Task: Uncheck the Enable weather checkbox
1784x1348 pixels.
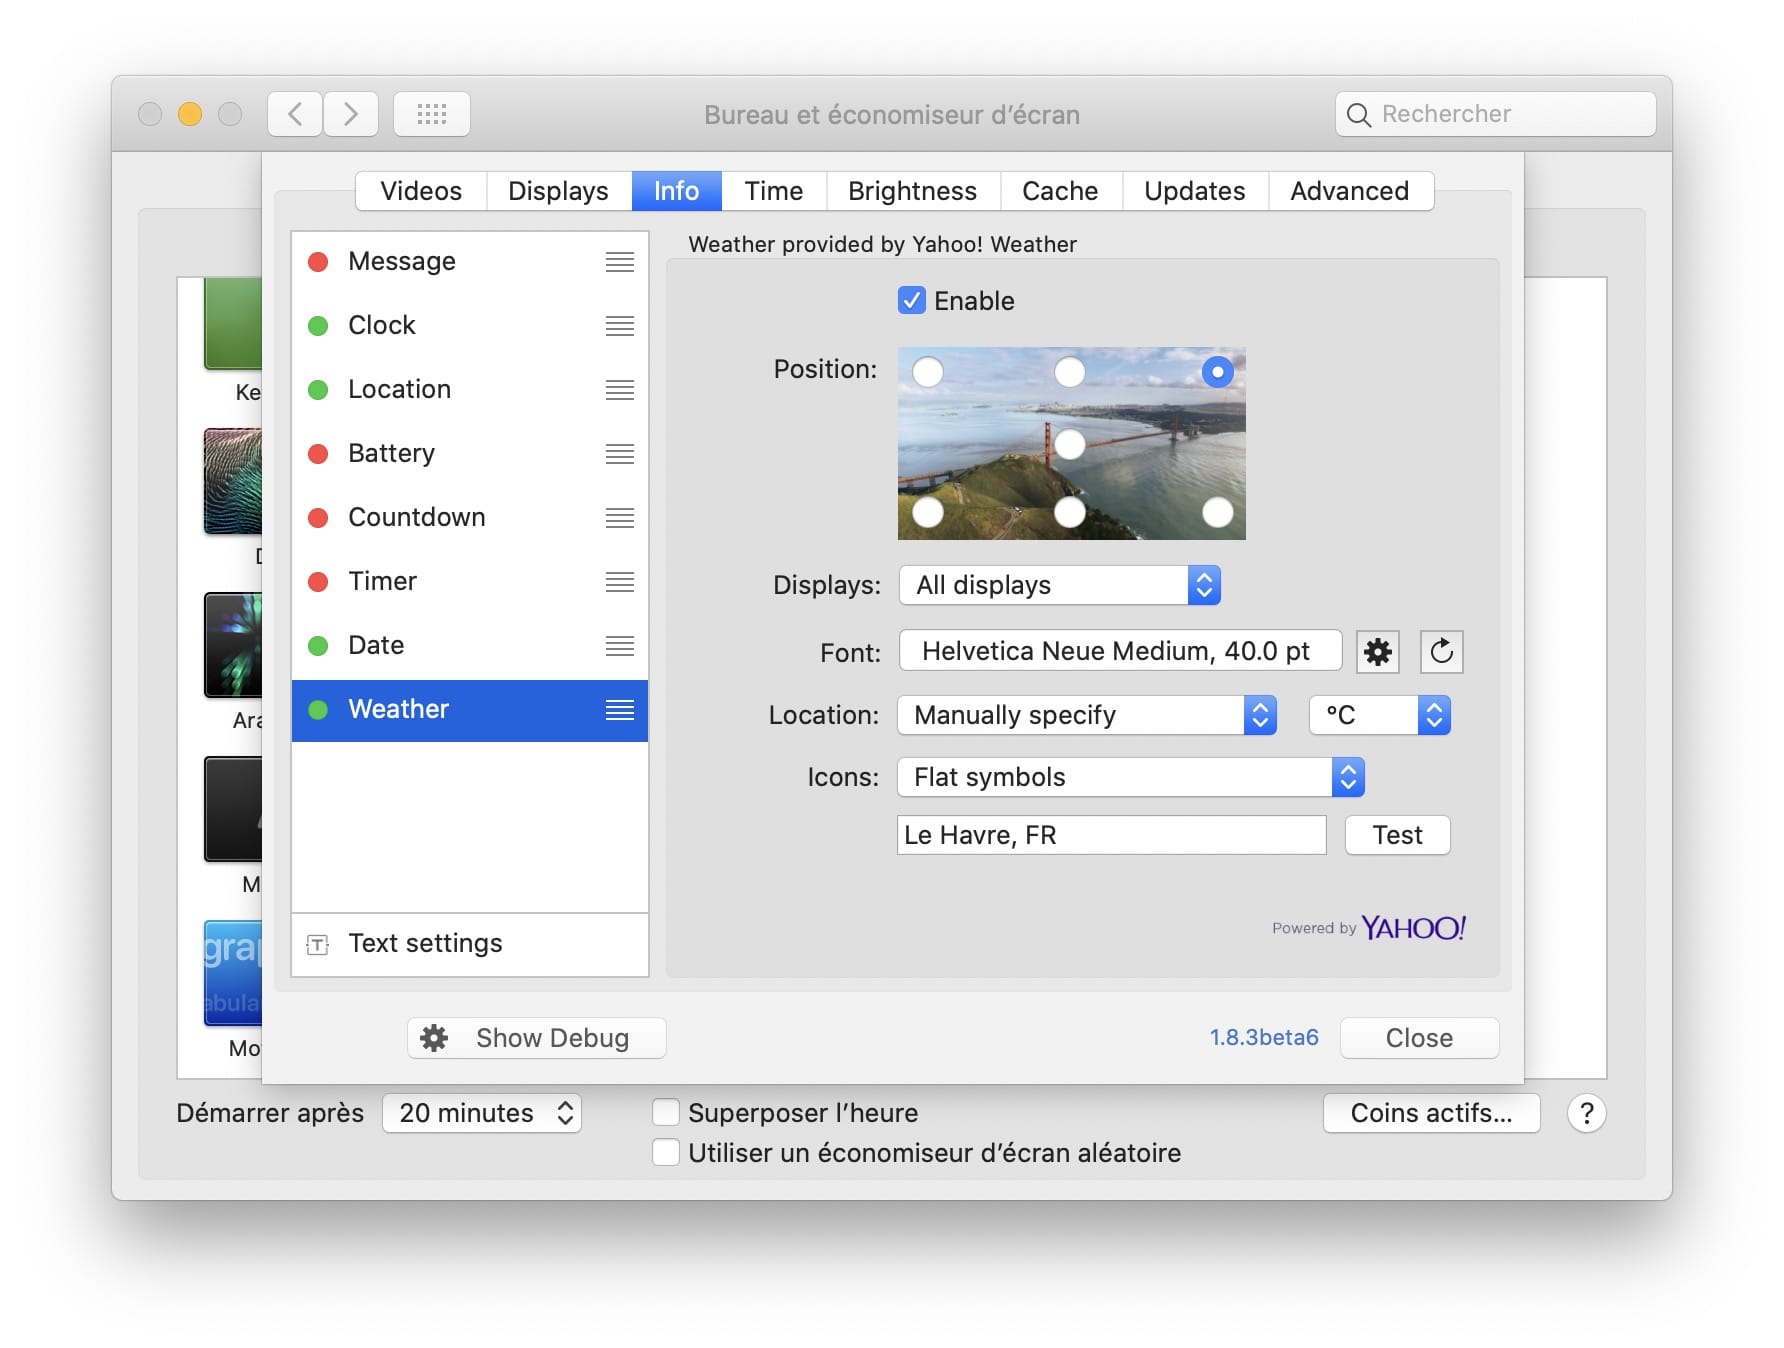Action: coord(911,300)
